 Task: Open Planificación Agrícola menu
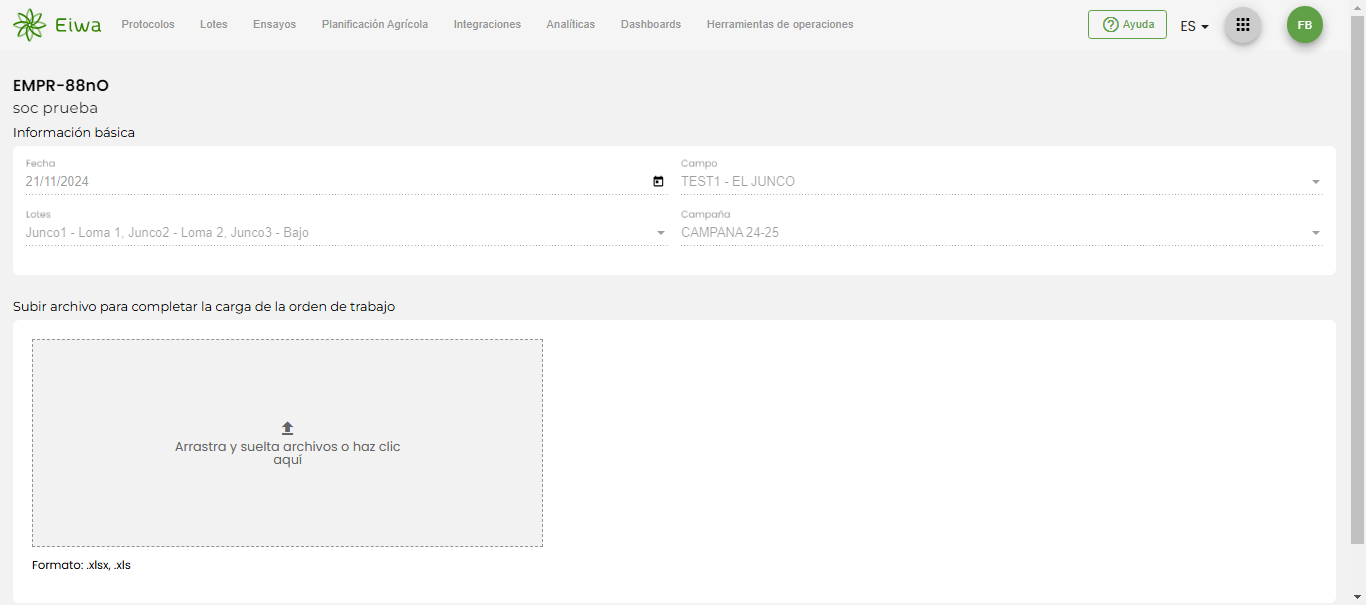click(x=374, y=25)
